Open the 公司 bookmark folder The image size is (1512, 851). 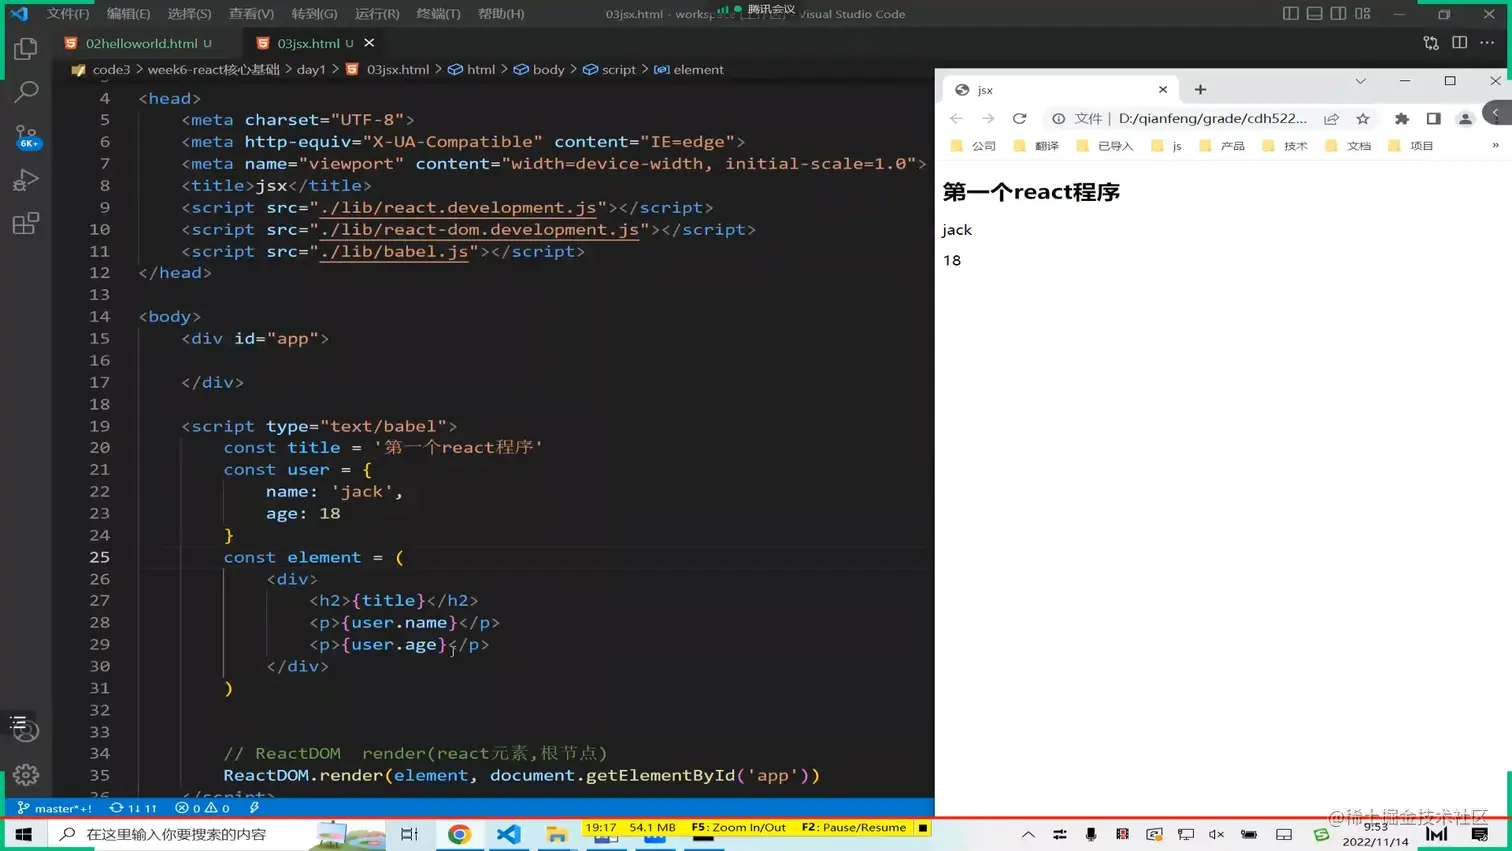pos(974,146)
